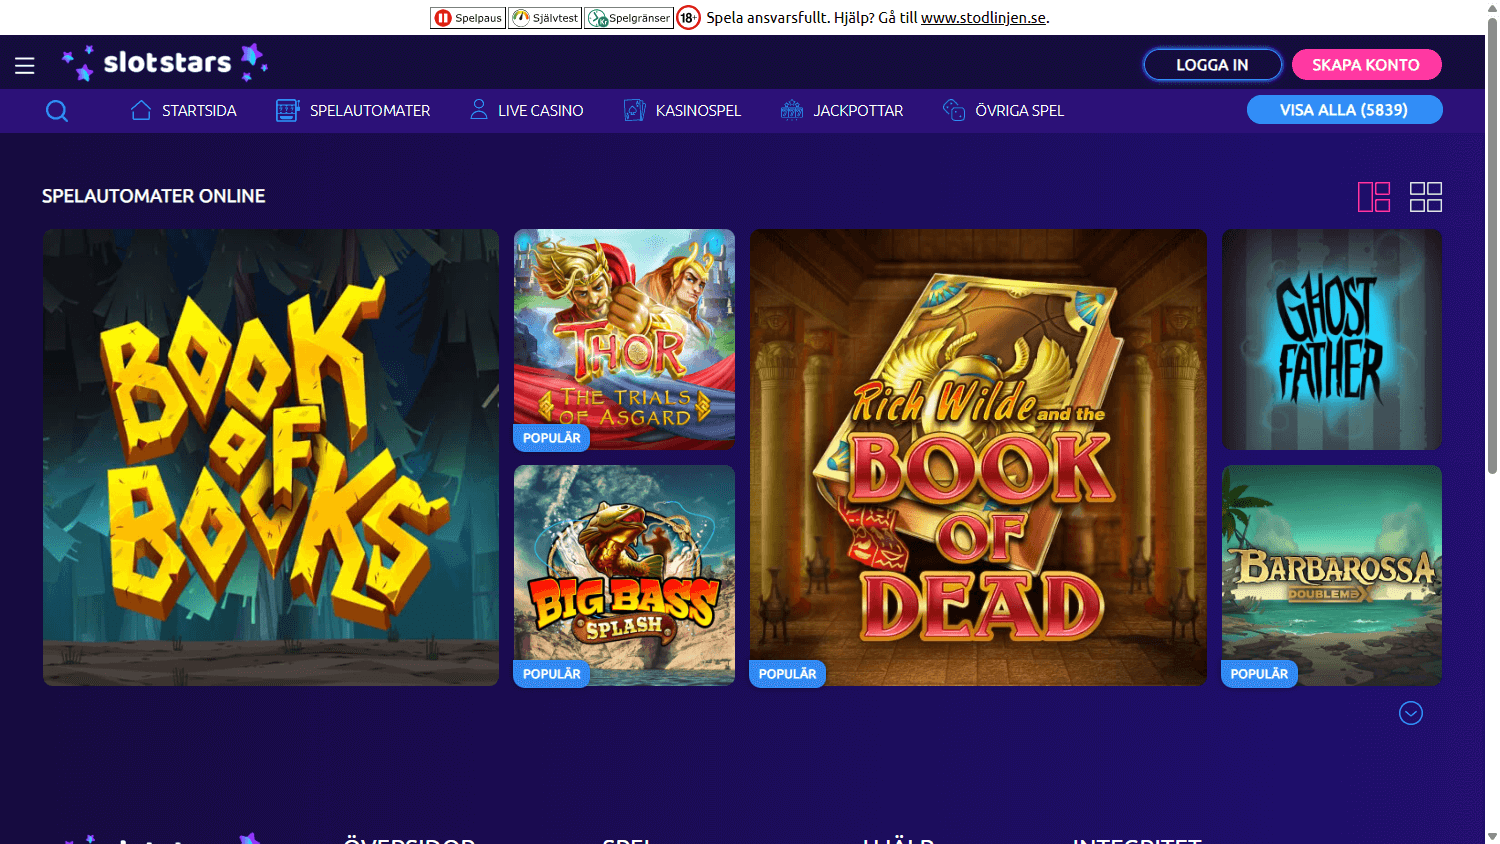Screen dimensions: 1500x844
Task: Select the Startsida home icon
Action: click(x=140, y=110)
